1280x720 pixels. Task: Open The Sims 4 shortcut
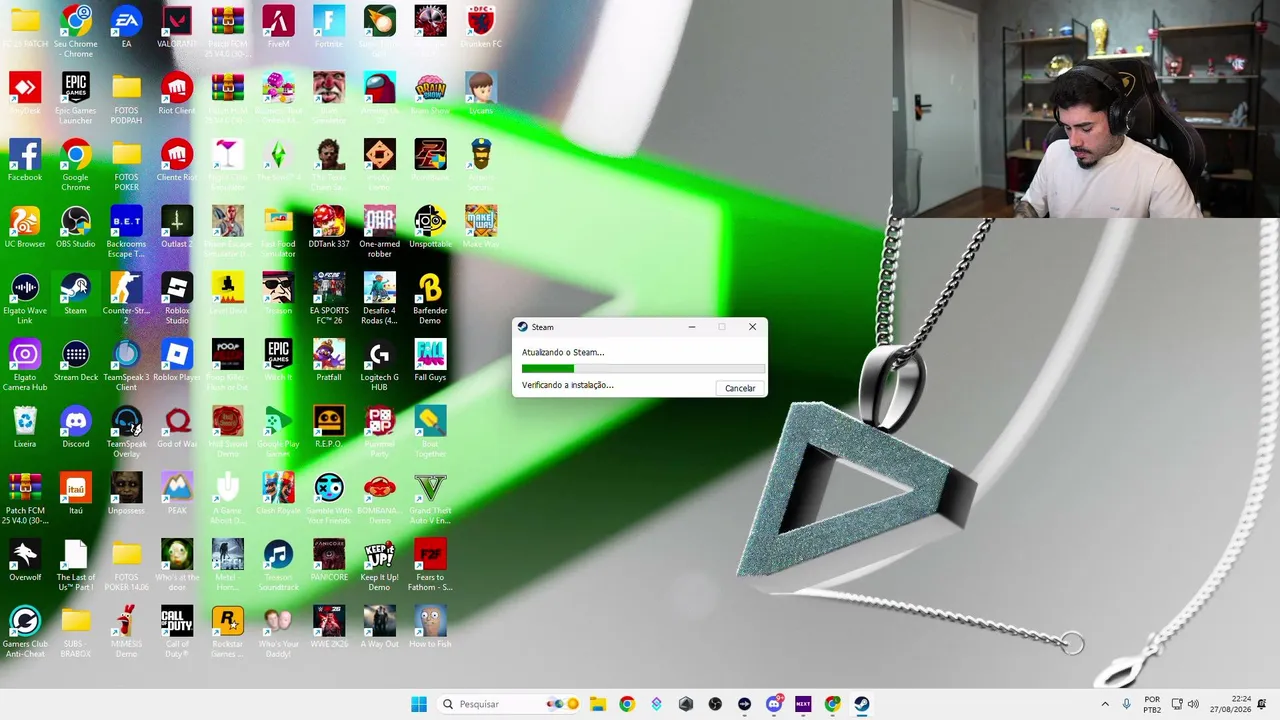tap(278, 161)
